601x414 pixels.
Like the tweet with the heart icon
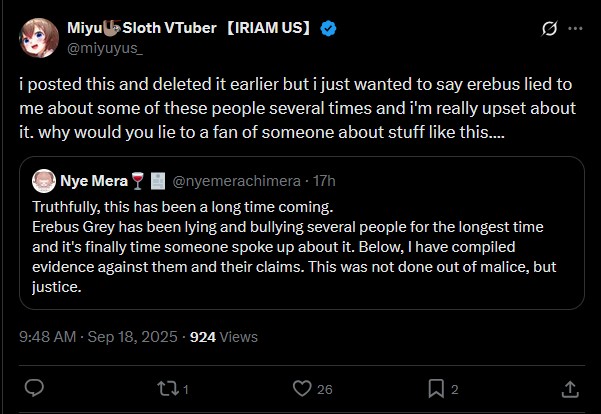[303, 387]
